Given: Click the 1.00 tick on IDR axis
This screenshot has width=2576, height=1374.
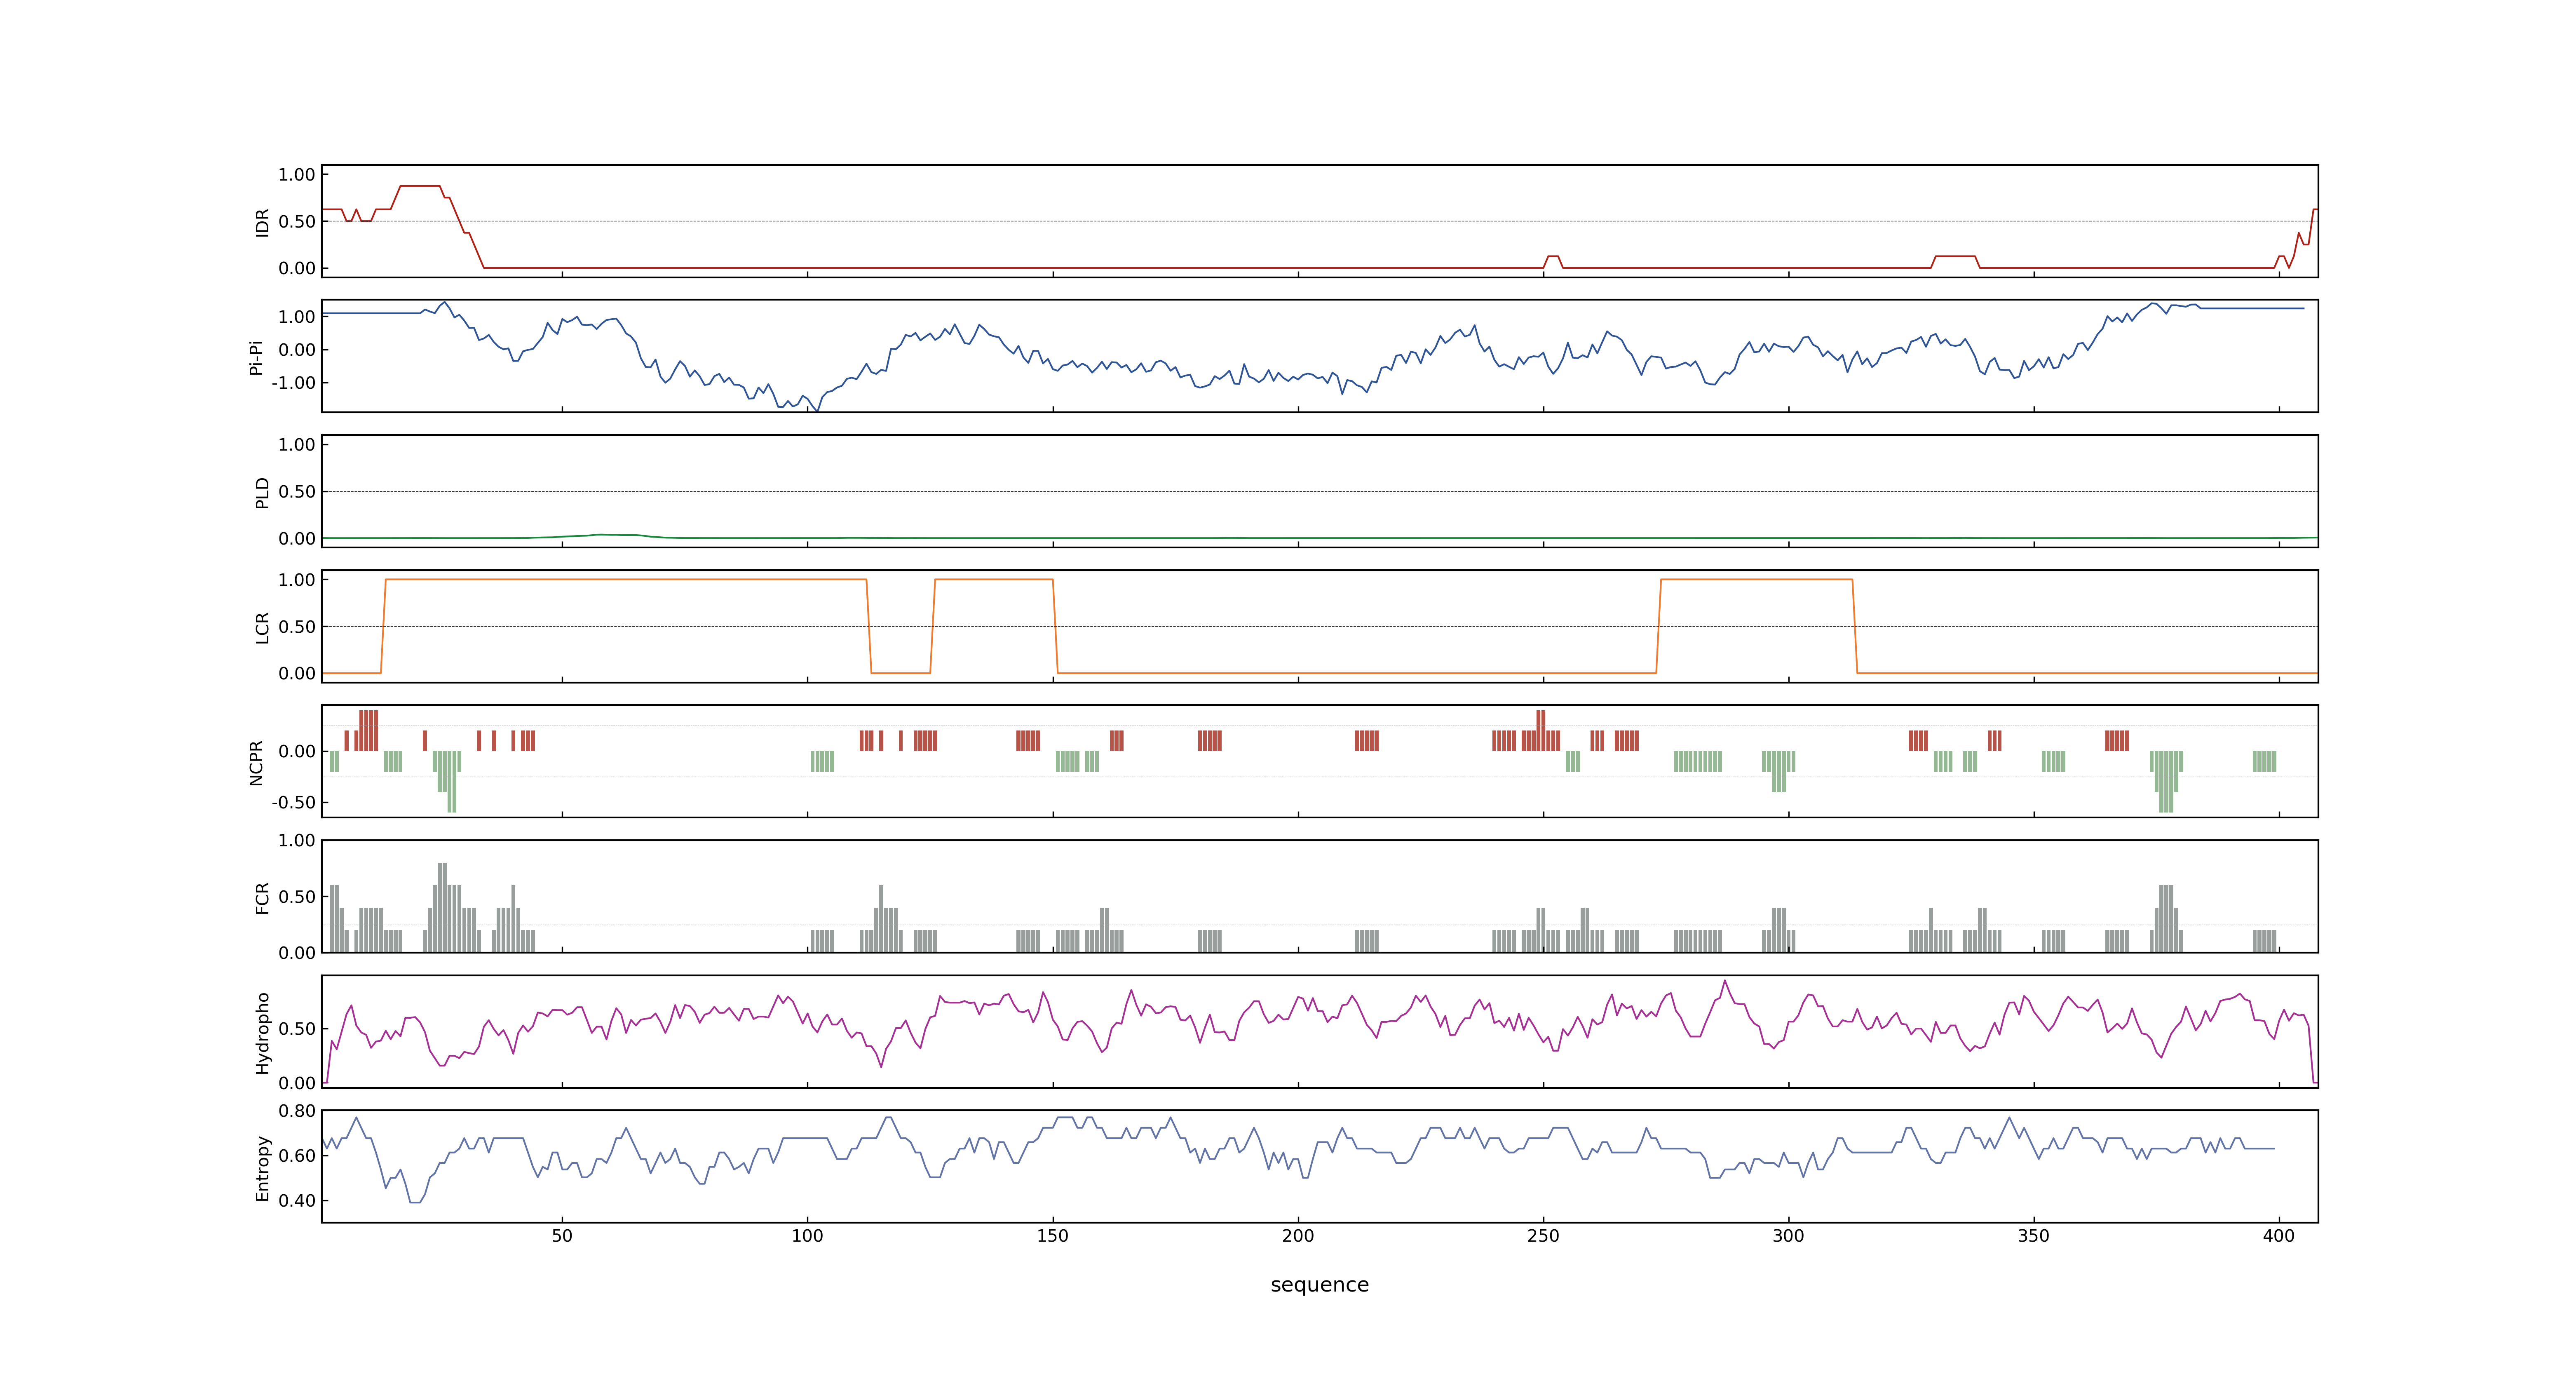Looking at the screenshot, I should (297, 175).
